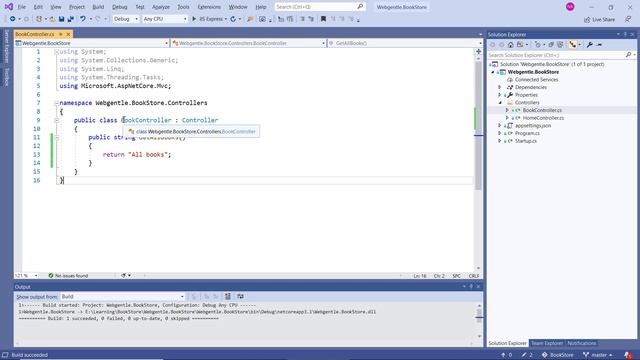Open the Tools menu
The height and width of the screenshot is (360, 640).
click(x=183, y=7)
